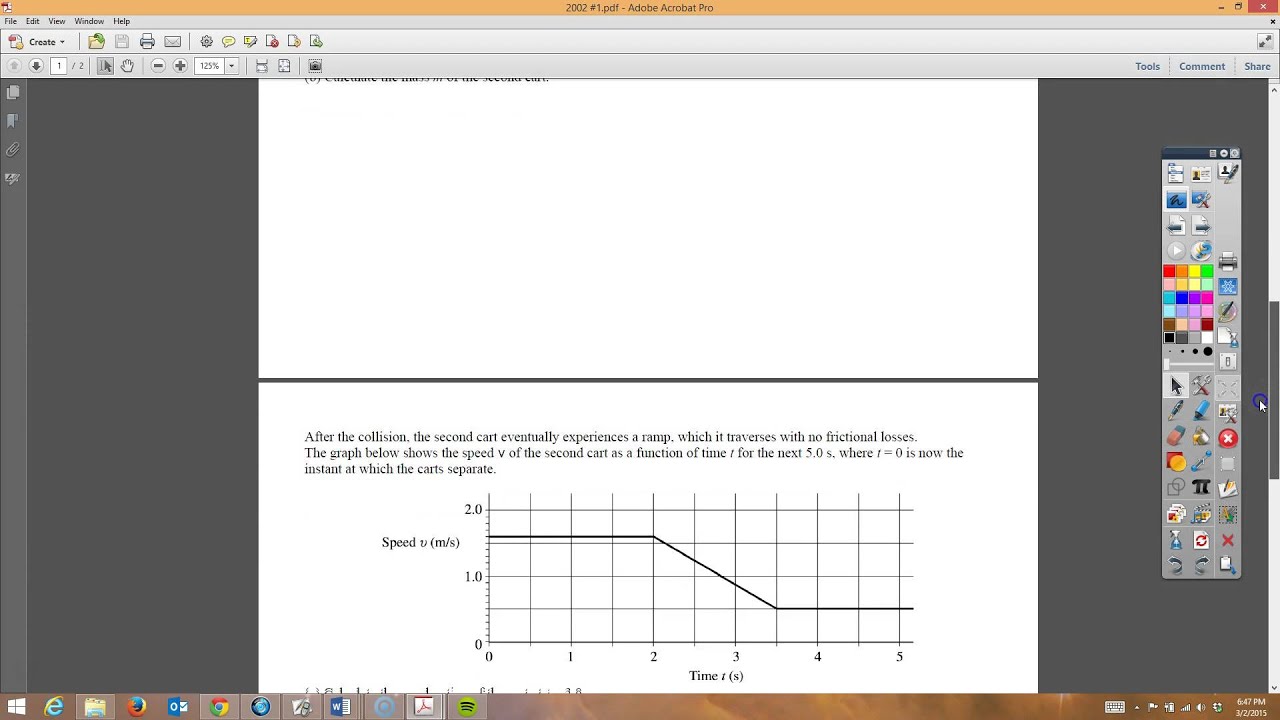
Task: Open a file with the folder icon
Action: click(x=96, y=42)
